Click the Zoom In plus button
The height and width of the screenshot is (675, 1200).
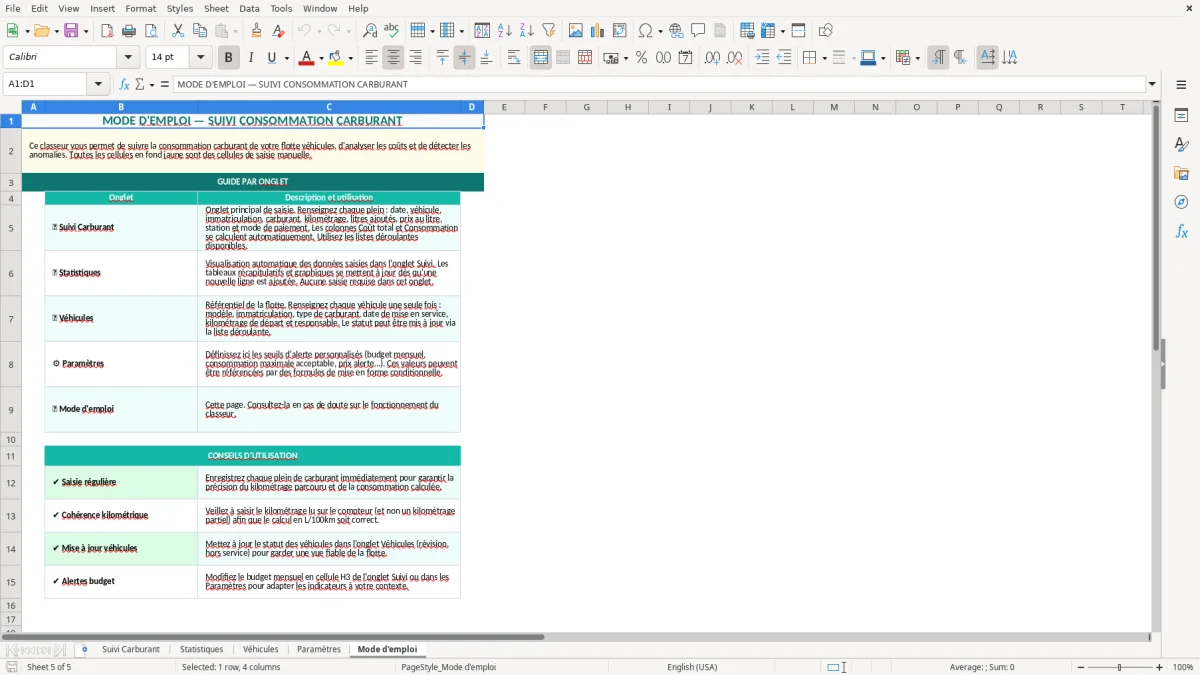pos(1160,667)
